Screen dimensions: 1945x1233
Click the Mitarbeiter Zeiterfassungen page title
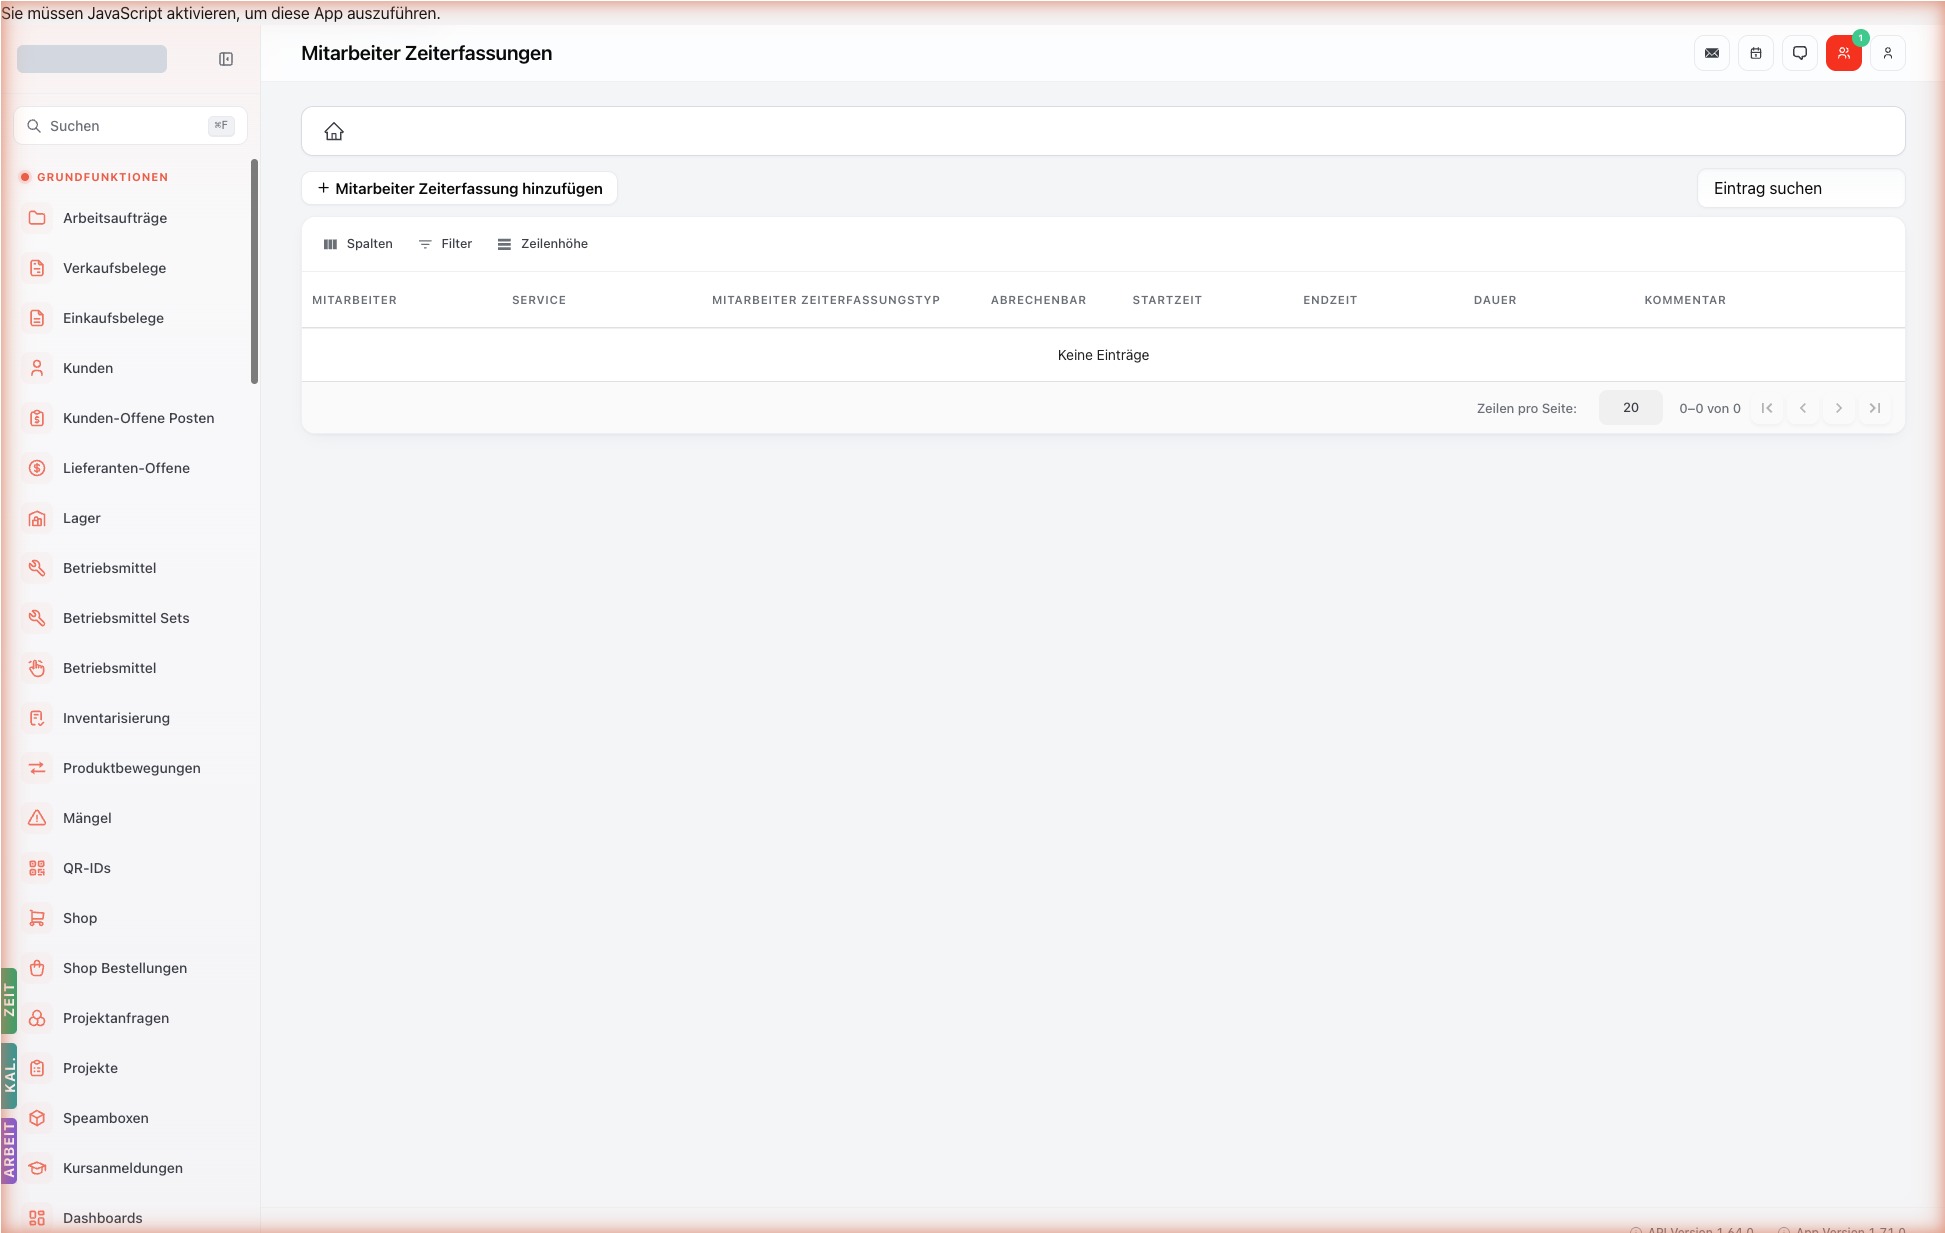pos(426,53)
